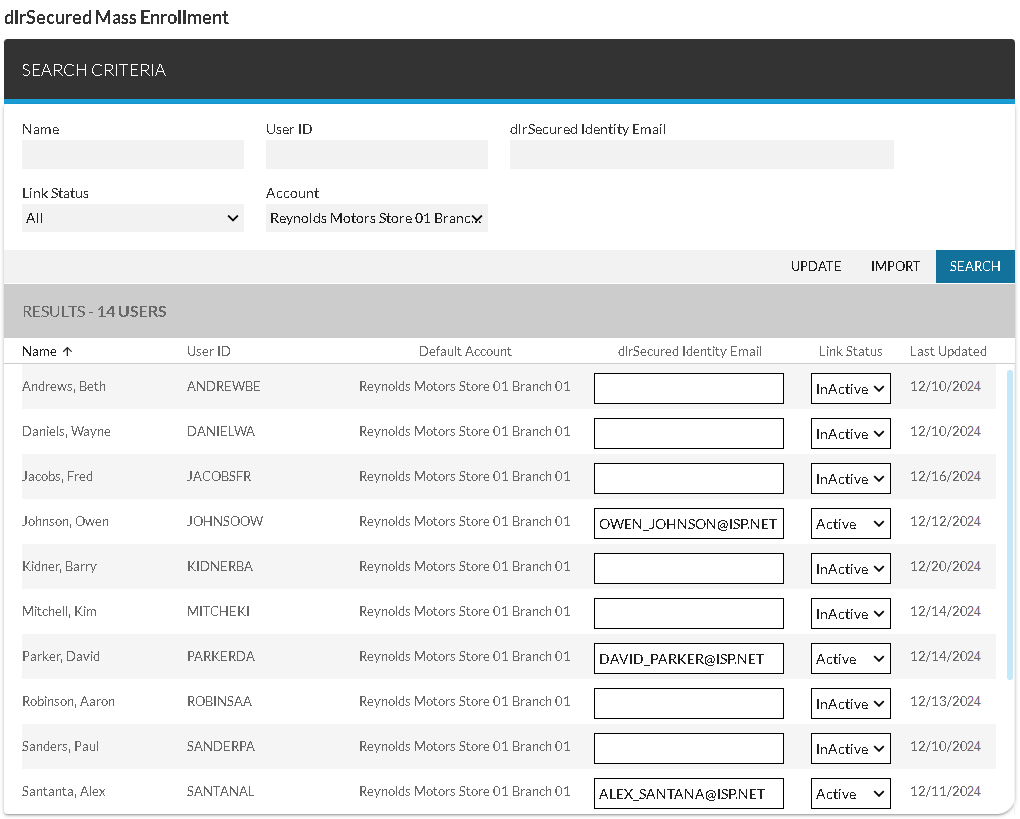Focus the Name search field
Image resolution: width=1020 pixels, height=819 pixels.
133,155
